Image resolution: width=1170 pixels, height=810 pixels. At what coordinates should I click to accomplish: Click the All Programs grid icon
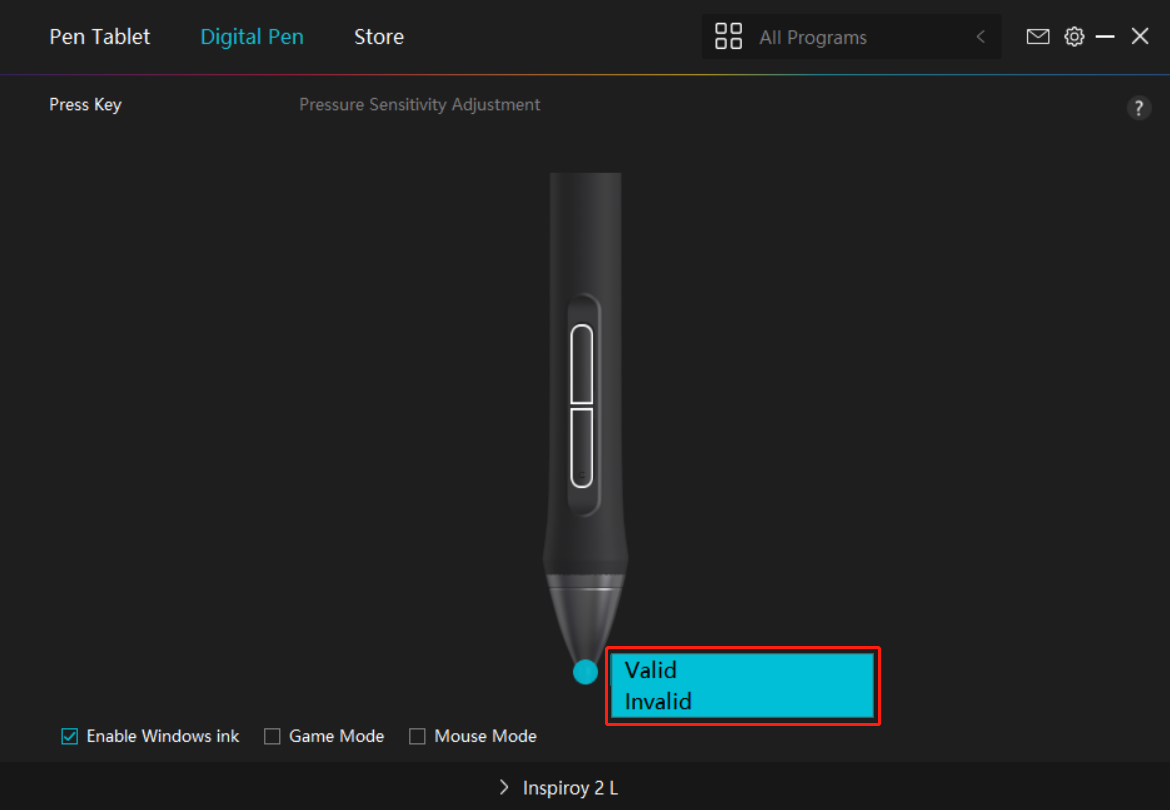click(729, 37)
